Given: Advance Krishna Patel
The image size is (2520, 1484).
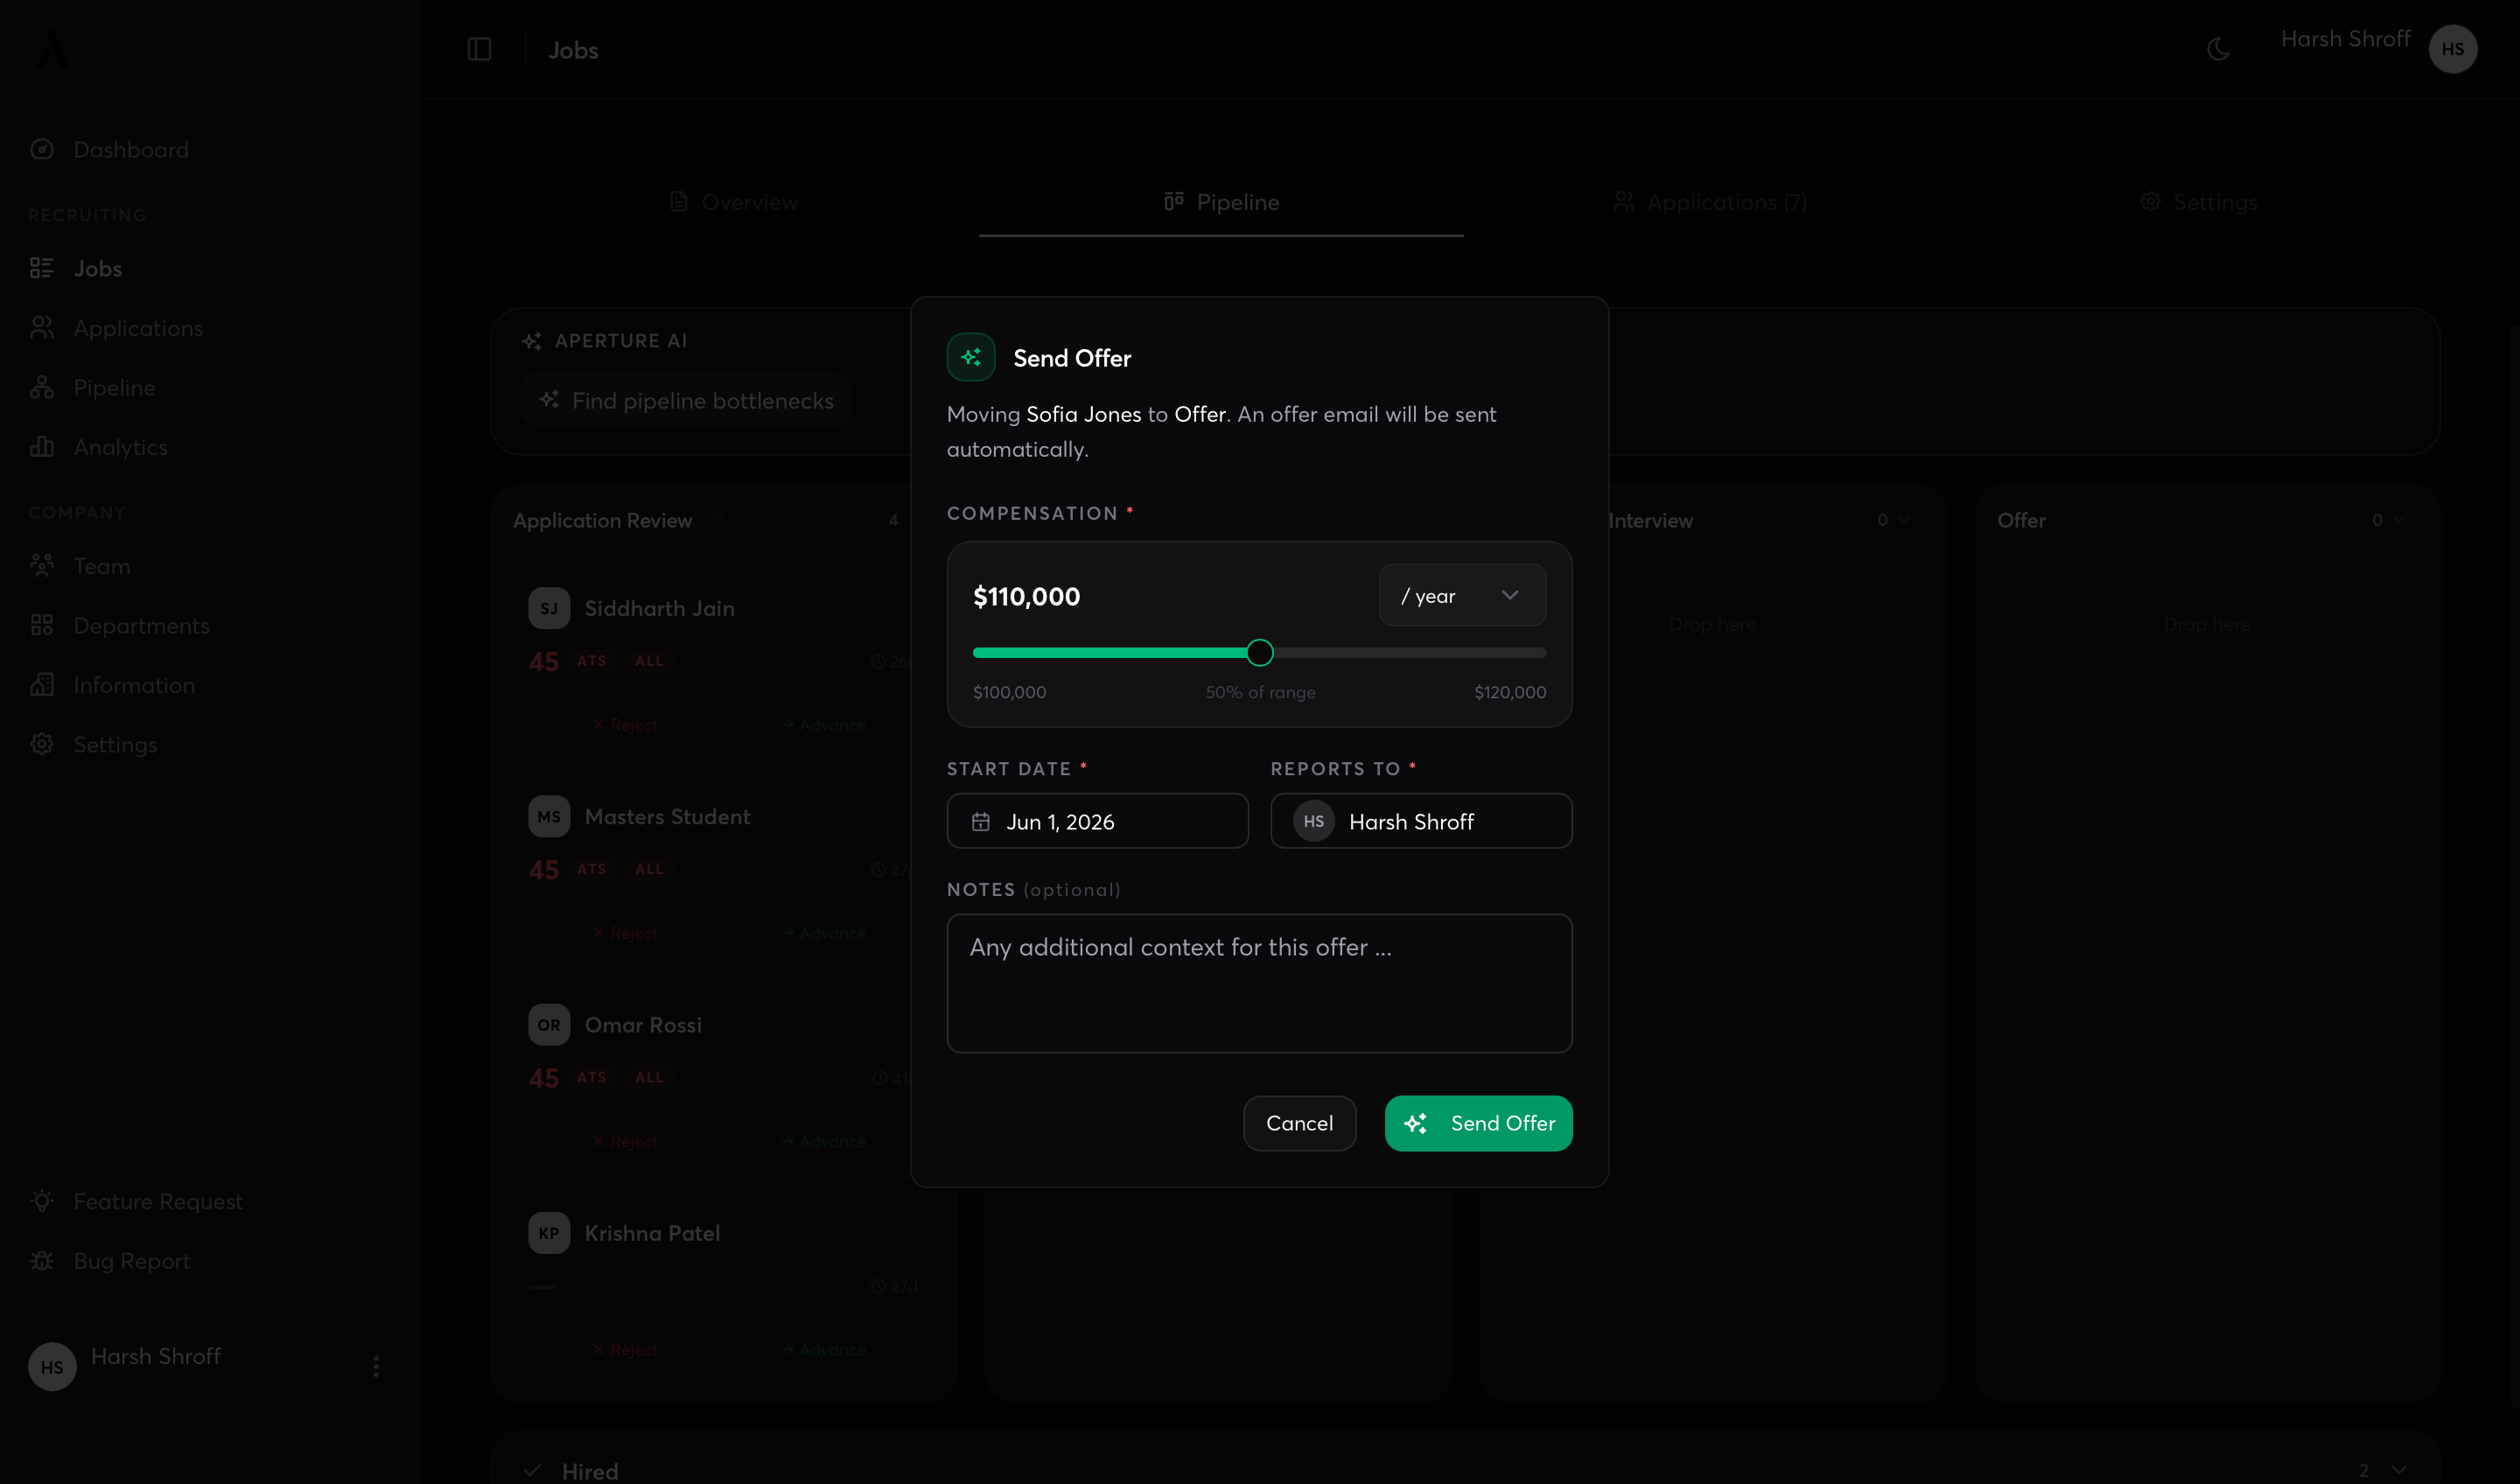Looking at the screenshot, I should coord(824,1349).
